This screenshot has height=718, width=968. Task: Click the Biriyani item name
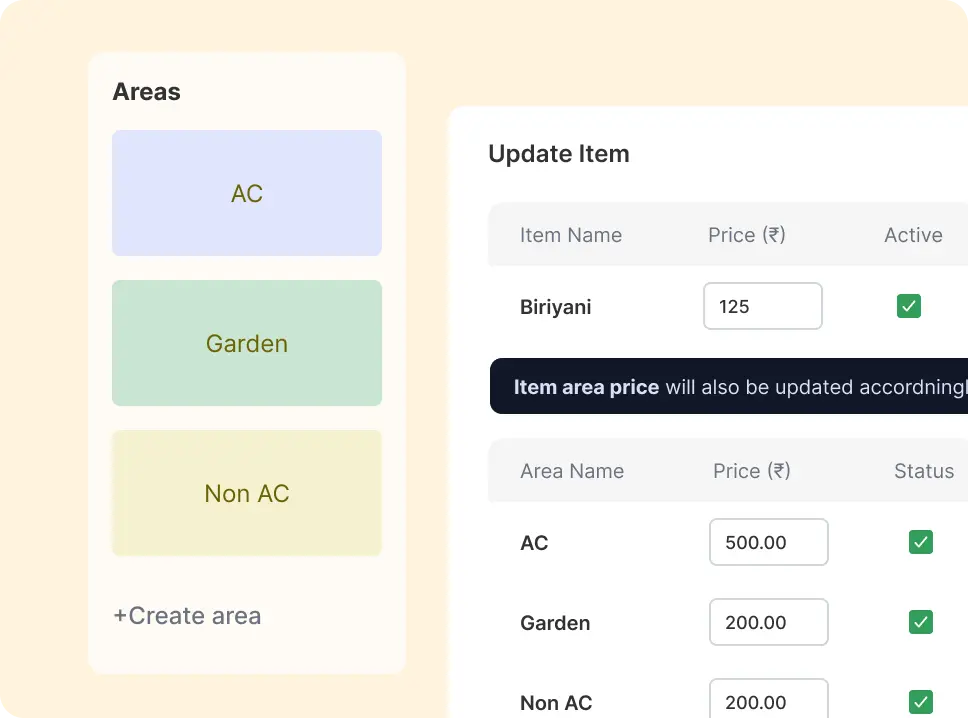coord(556,307)
